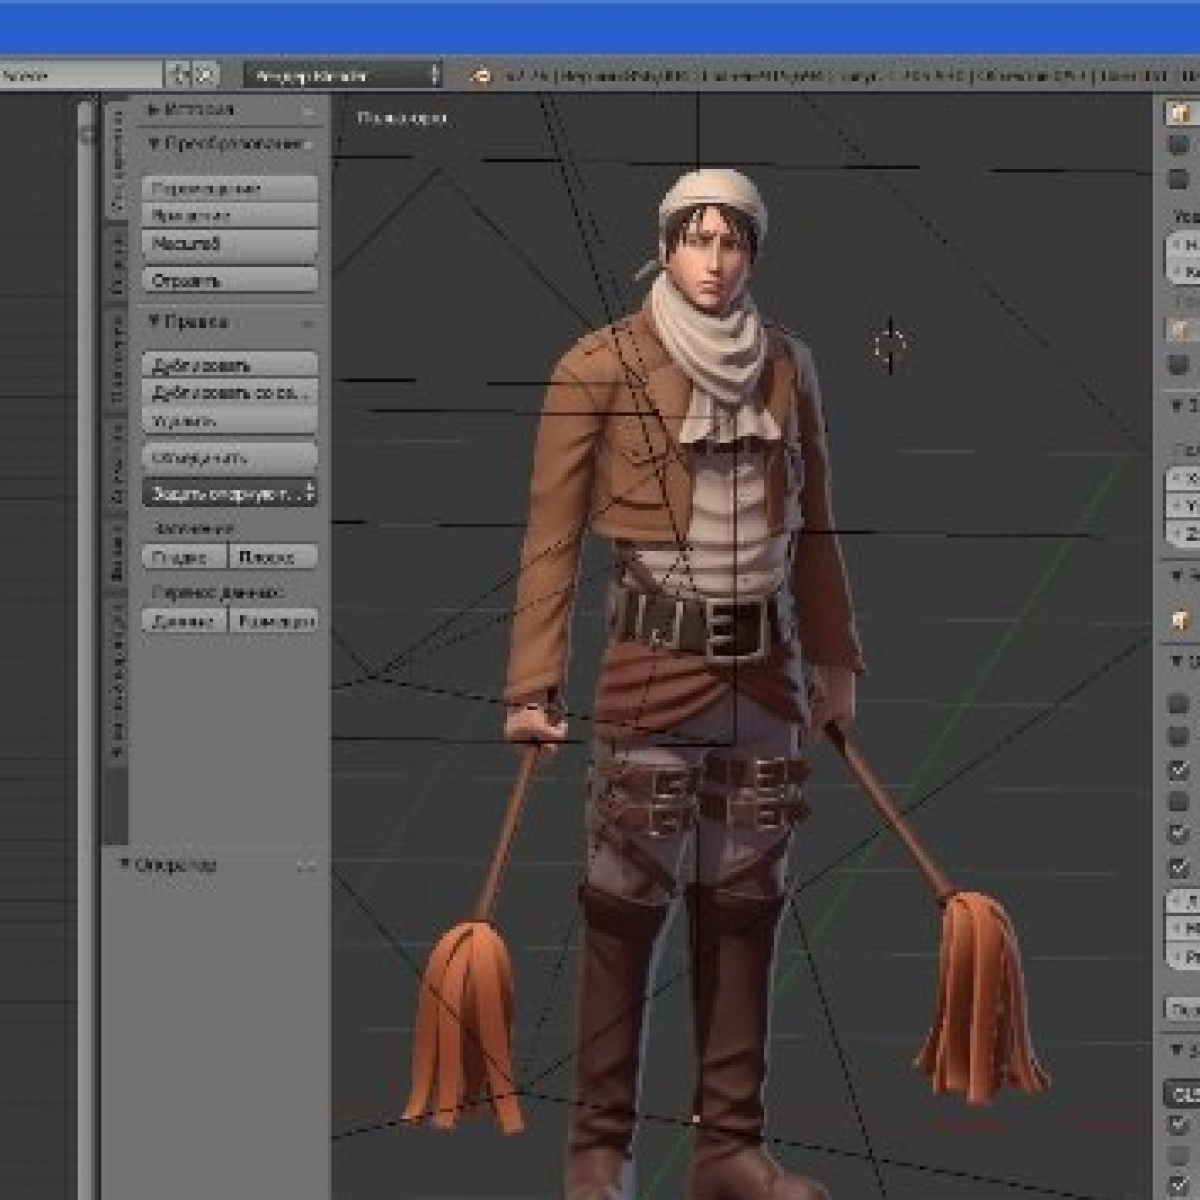The width and height of the screenshot is (1200, 1200).
Task: Click the X value field in the right panel
Action: [1184, 478]
